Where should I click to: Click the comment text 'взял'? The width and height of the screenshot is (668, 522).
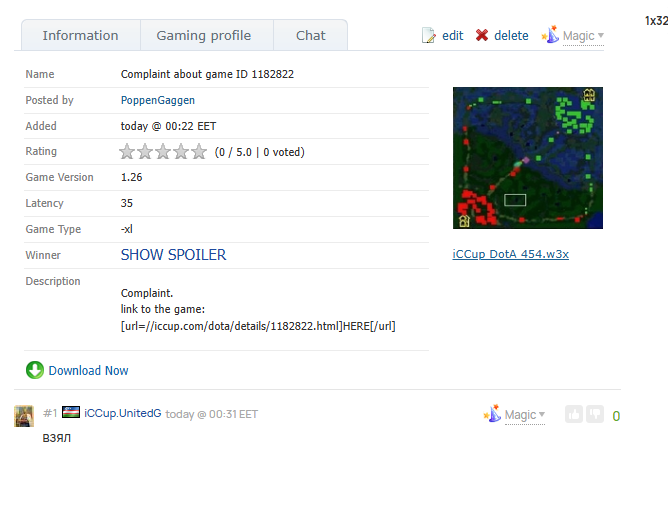57,438
